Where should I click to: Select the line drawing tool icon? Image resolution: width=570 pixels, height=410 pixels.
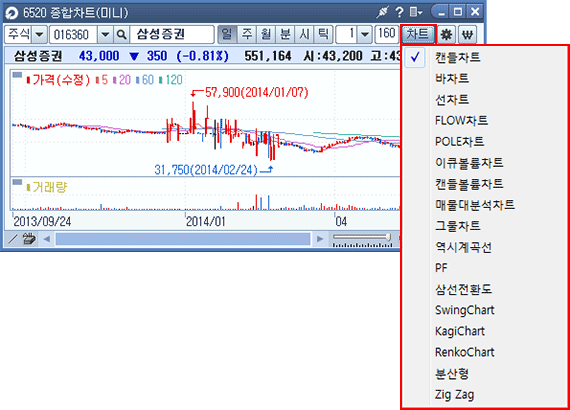[x=12, y=239]
